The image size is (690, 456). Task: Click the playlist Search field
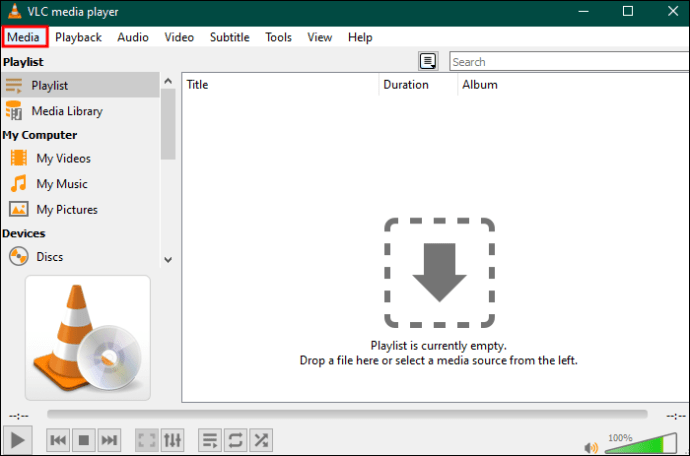click(x=565, y=62)
